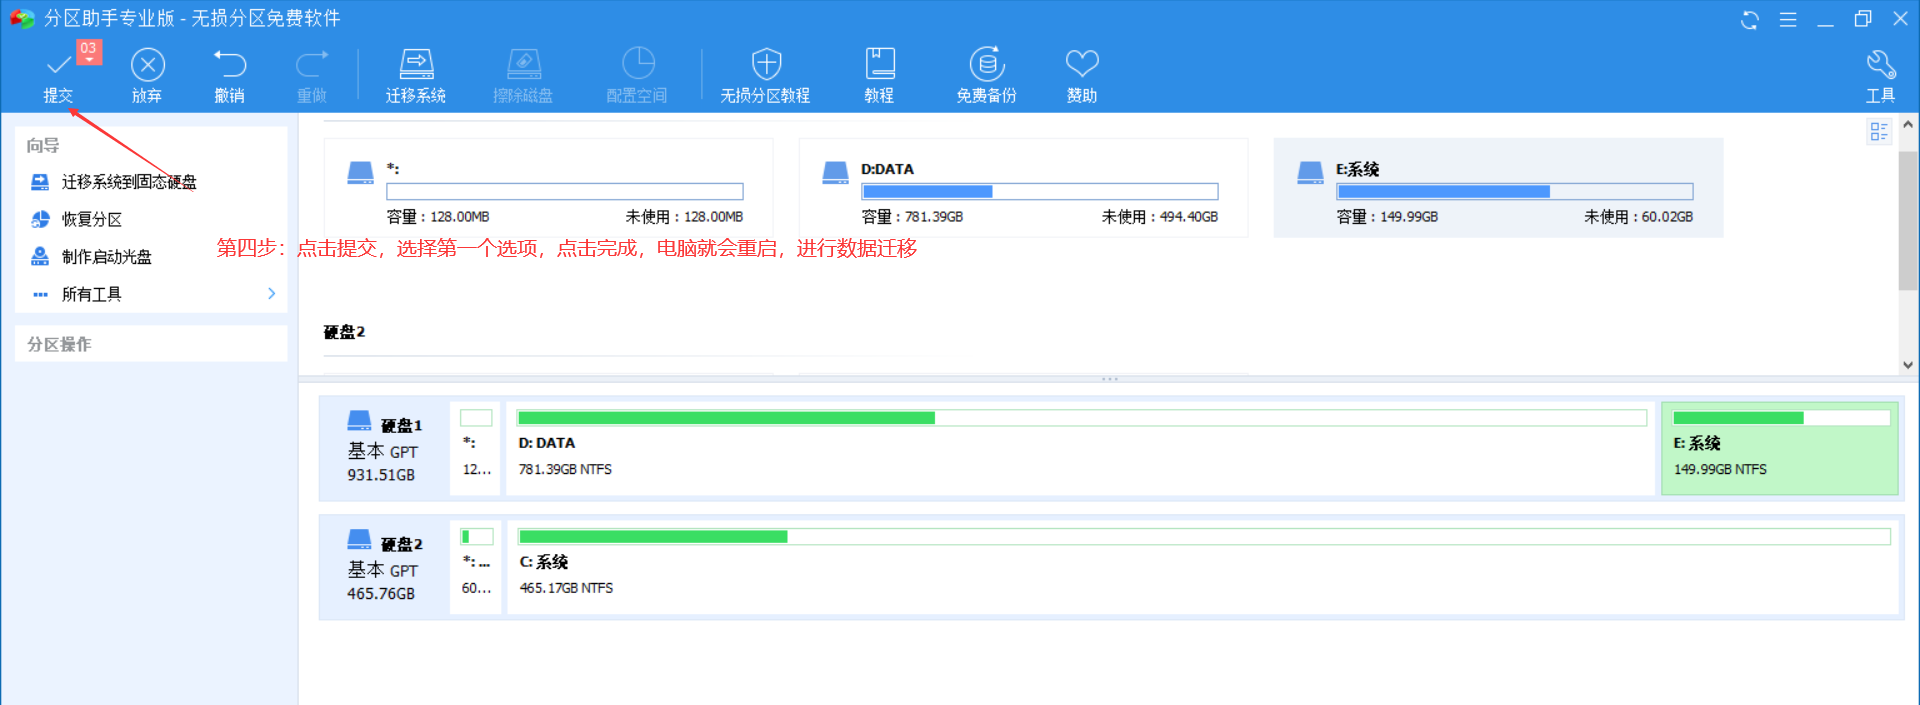
Task: Click the refresh icon in title bar
Action: pos(1750,20)
